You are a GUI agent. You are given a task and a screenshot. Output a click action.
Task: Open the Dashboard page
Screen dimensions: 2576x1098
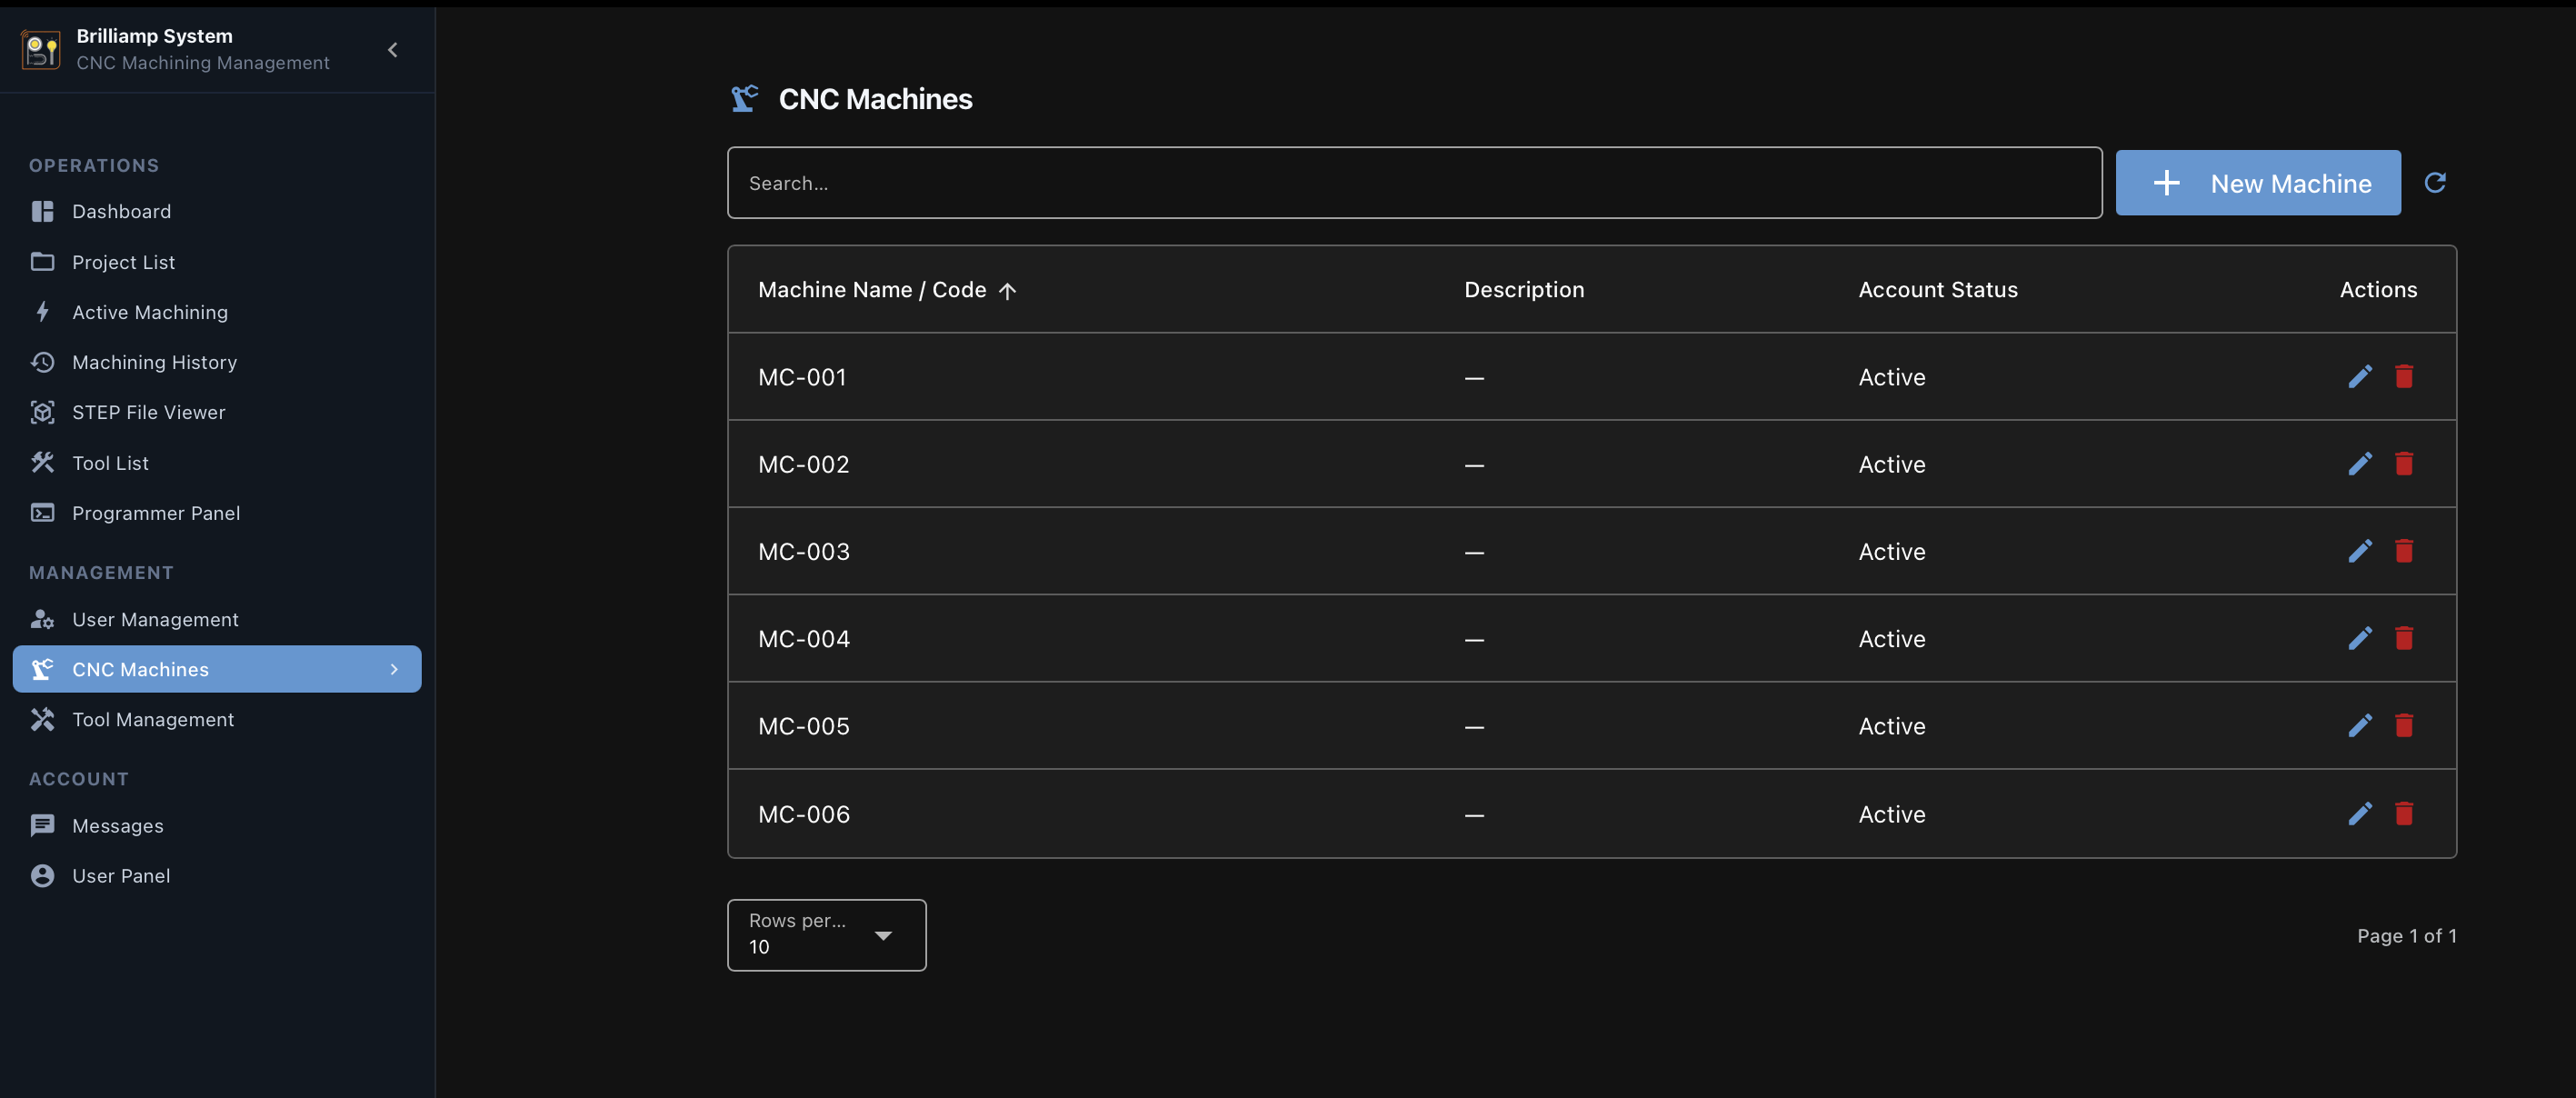(x=217, y=211)
